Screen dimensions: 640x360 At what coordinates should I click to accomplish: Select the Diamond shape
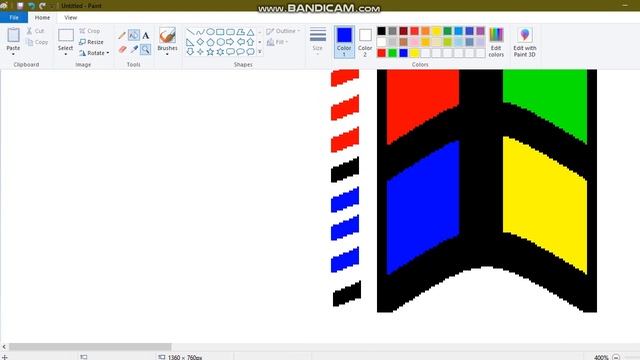point(200,42)
